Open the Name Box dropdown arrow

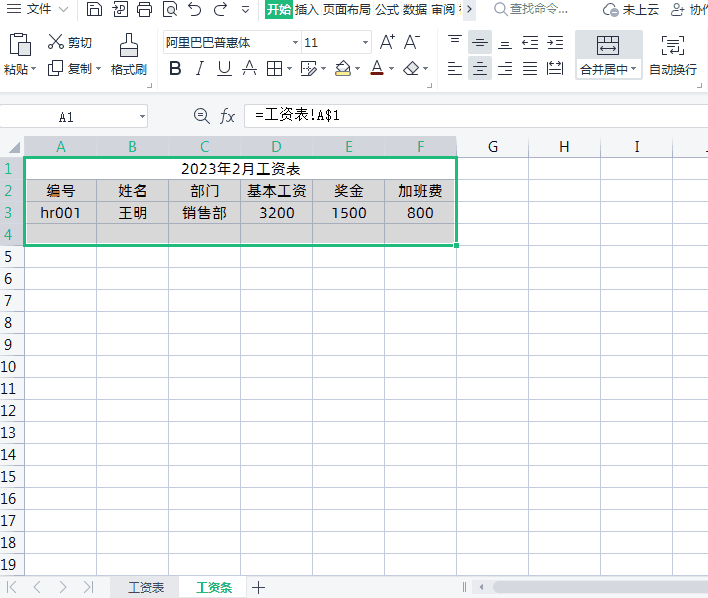click(142, 117)
